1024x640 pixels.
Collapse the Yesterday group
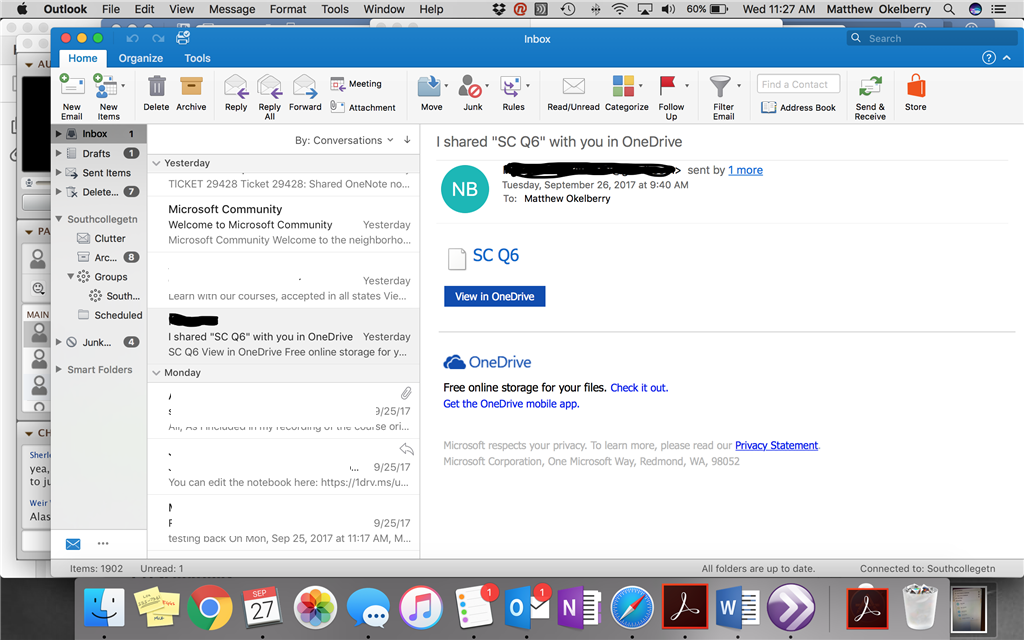156,163
